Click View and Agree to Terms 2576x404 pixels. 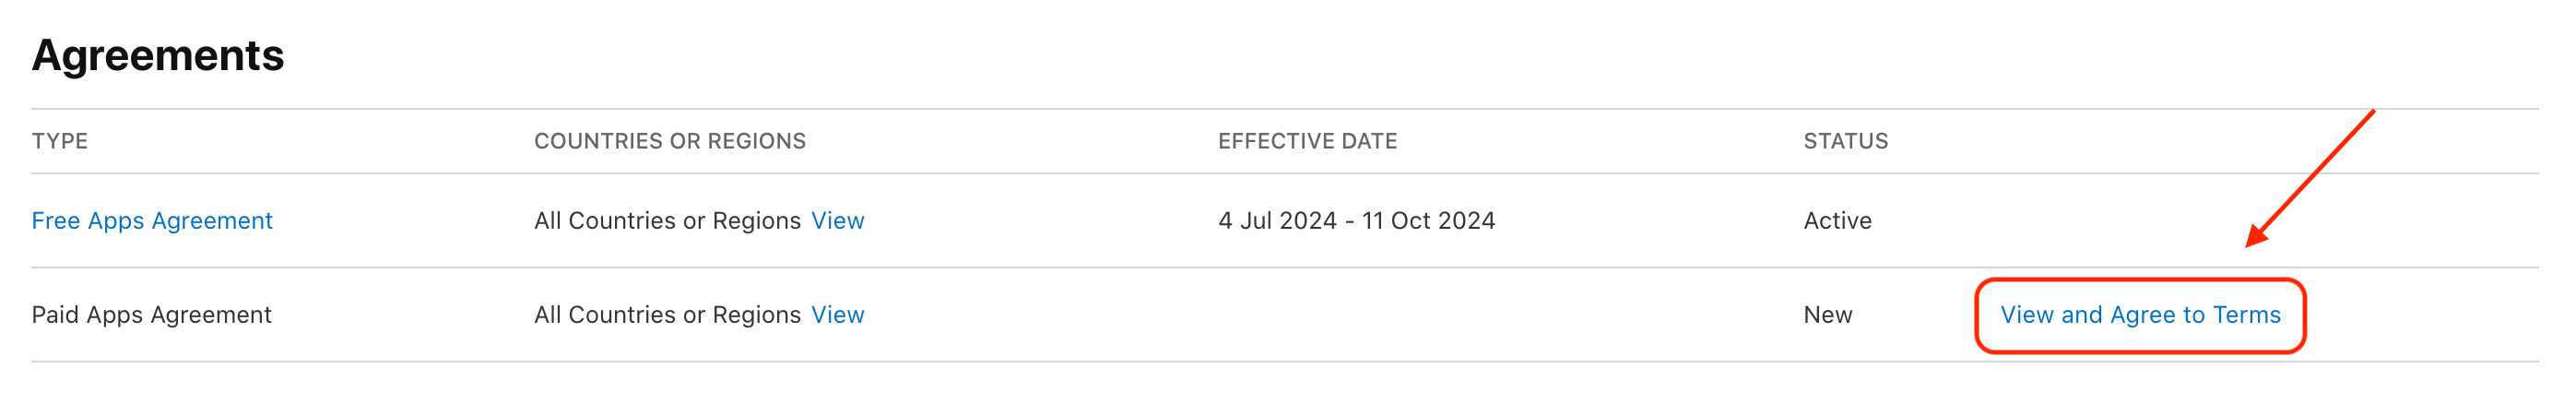pos(2140,315)
